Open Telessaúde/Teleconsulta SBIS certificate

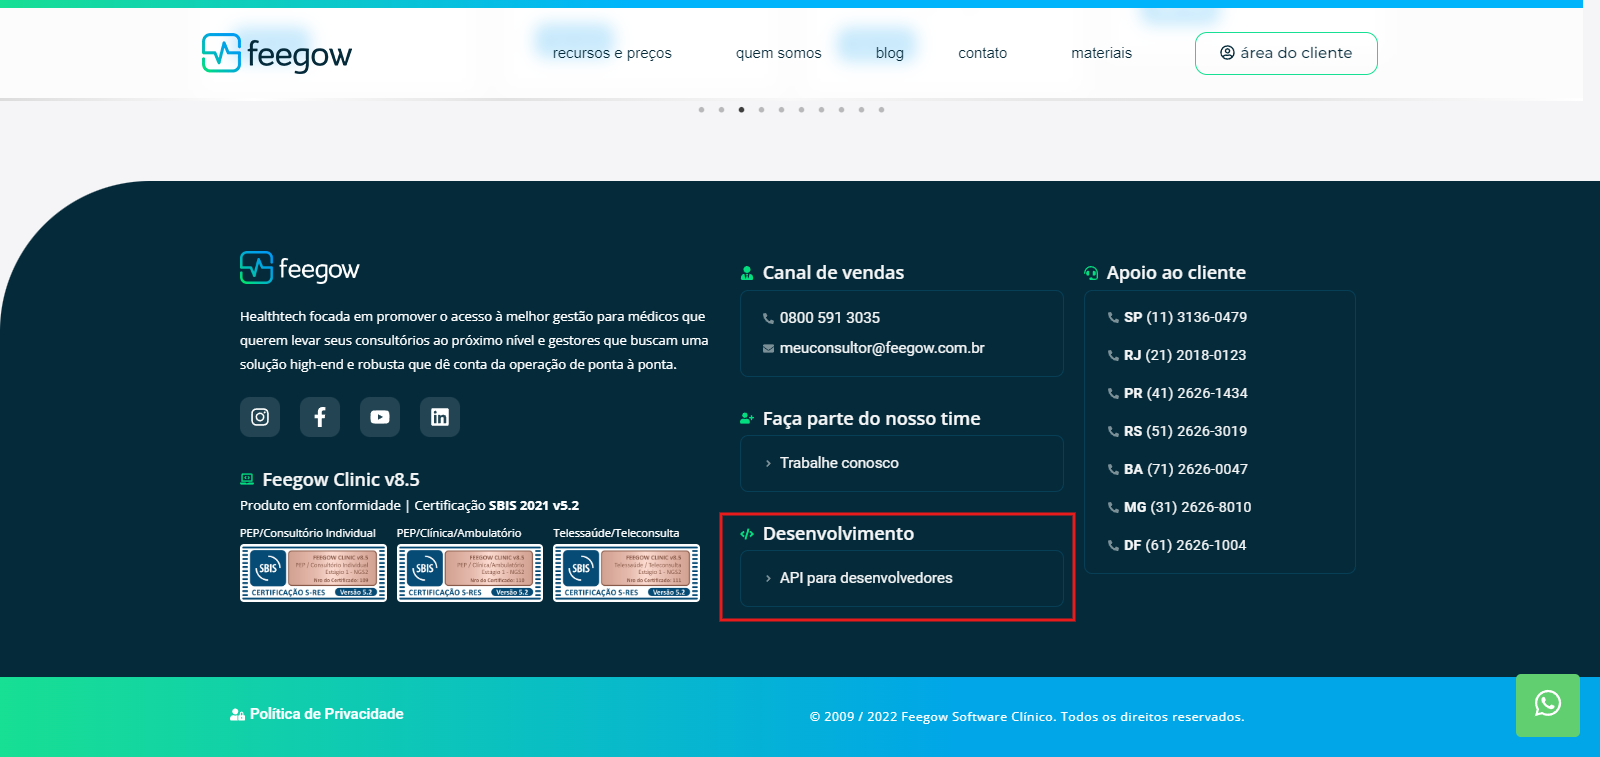pos(626,573)
